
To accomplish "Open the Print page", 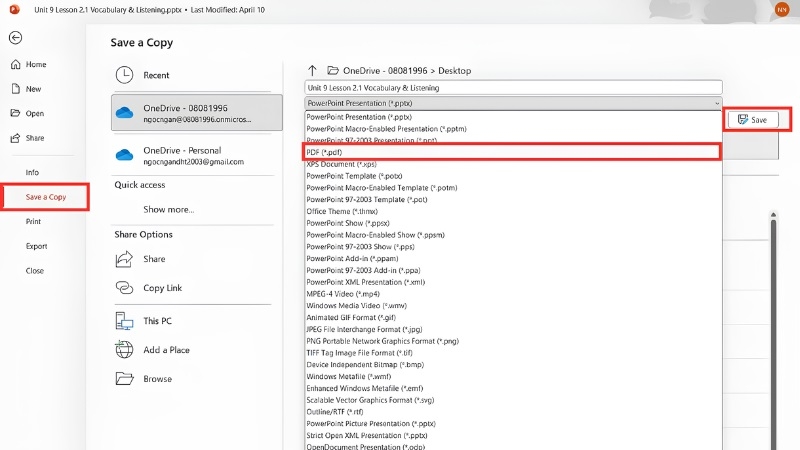I will [33, 221].
